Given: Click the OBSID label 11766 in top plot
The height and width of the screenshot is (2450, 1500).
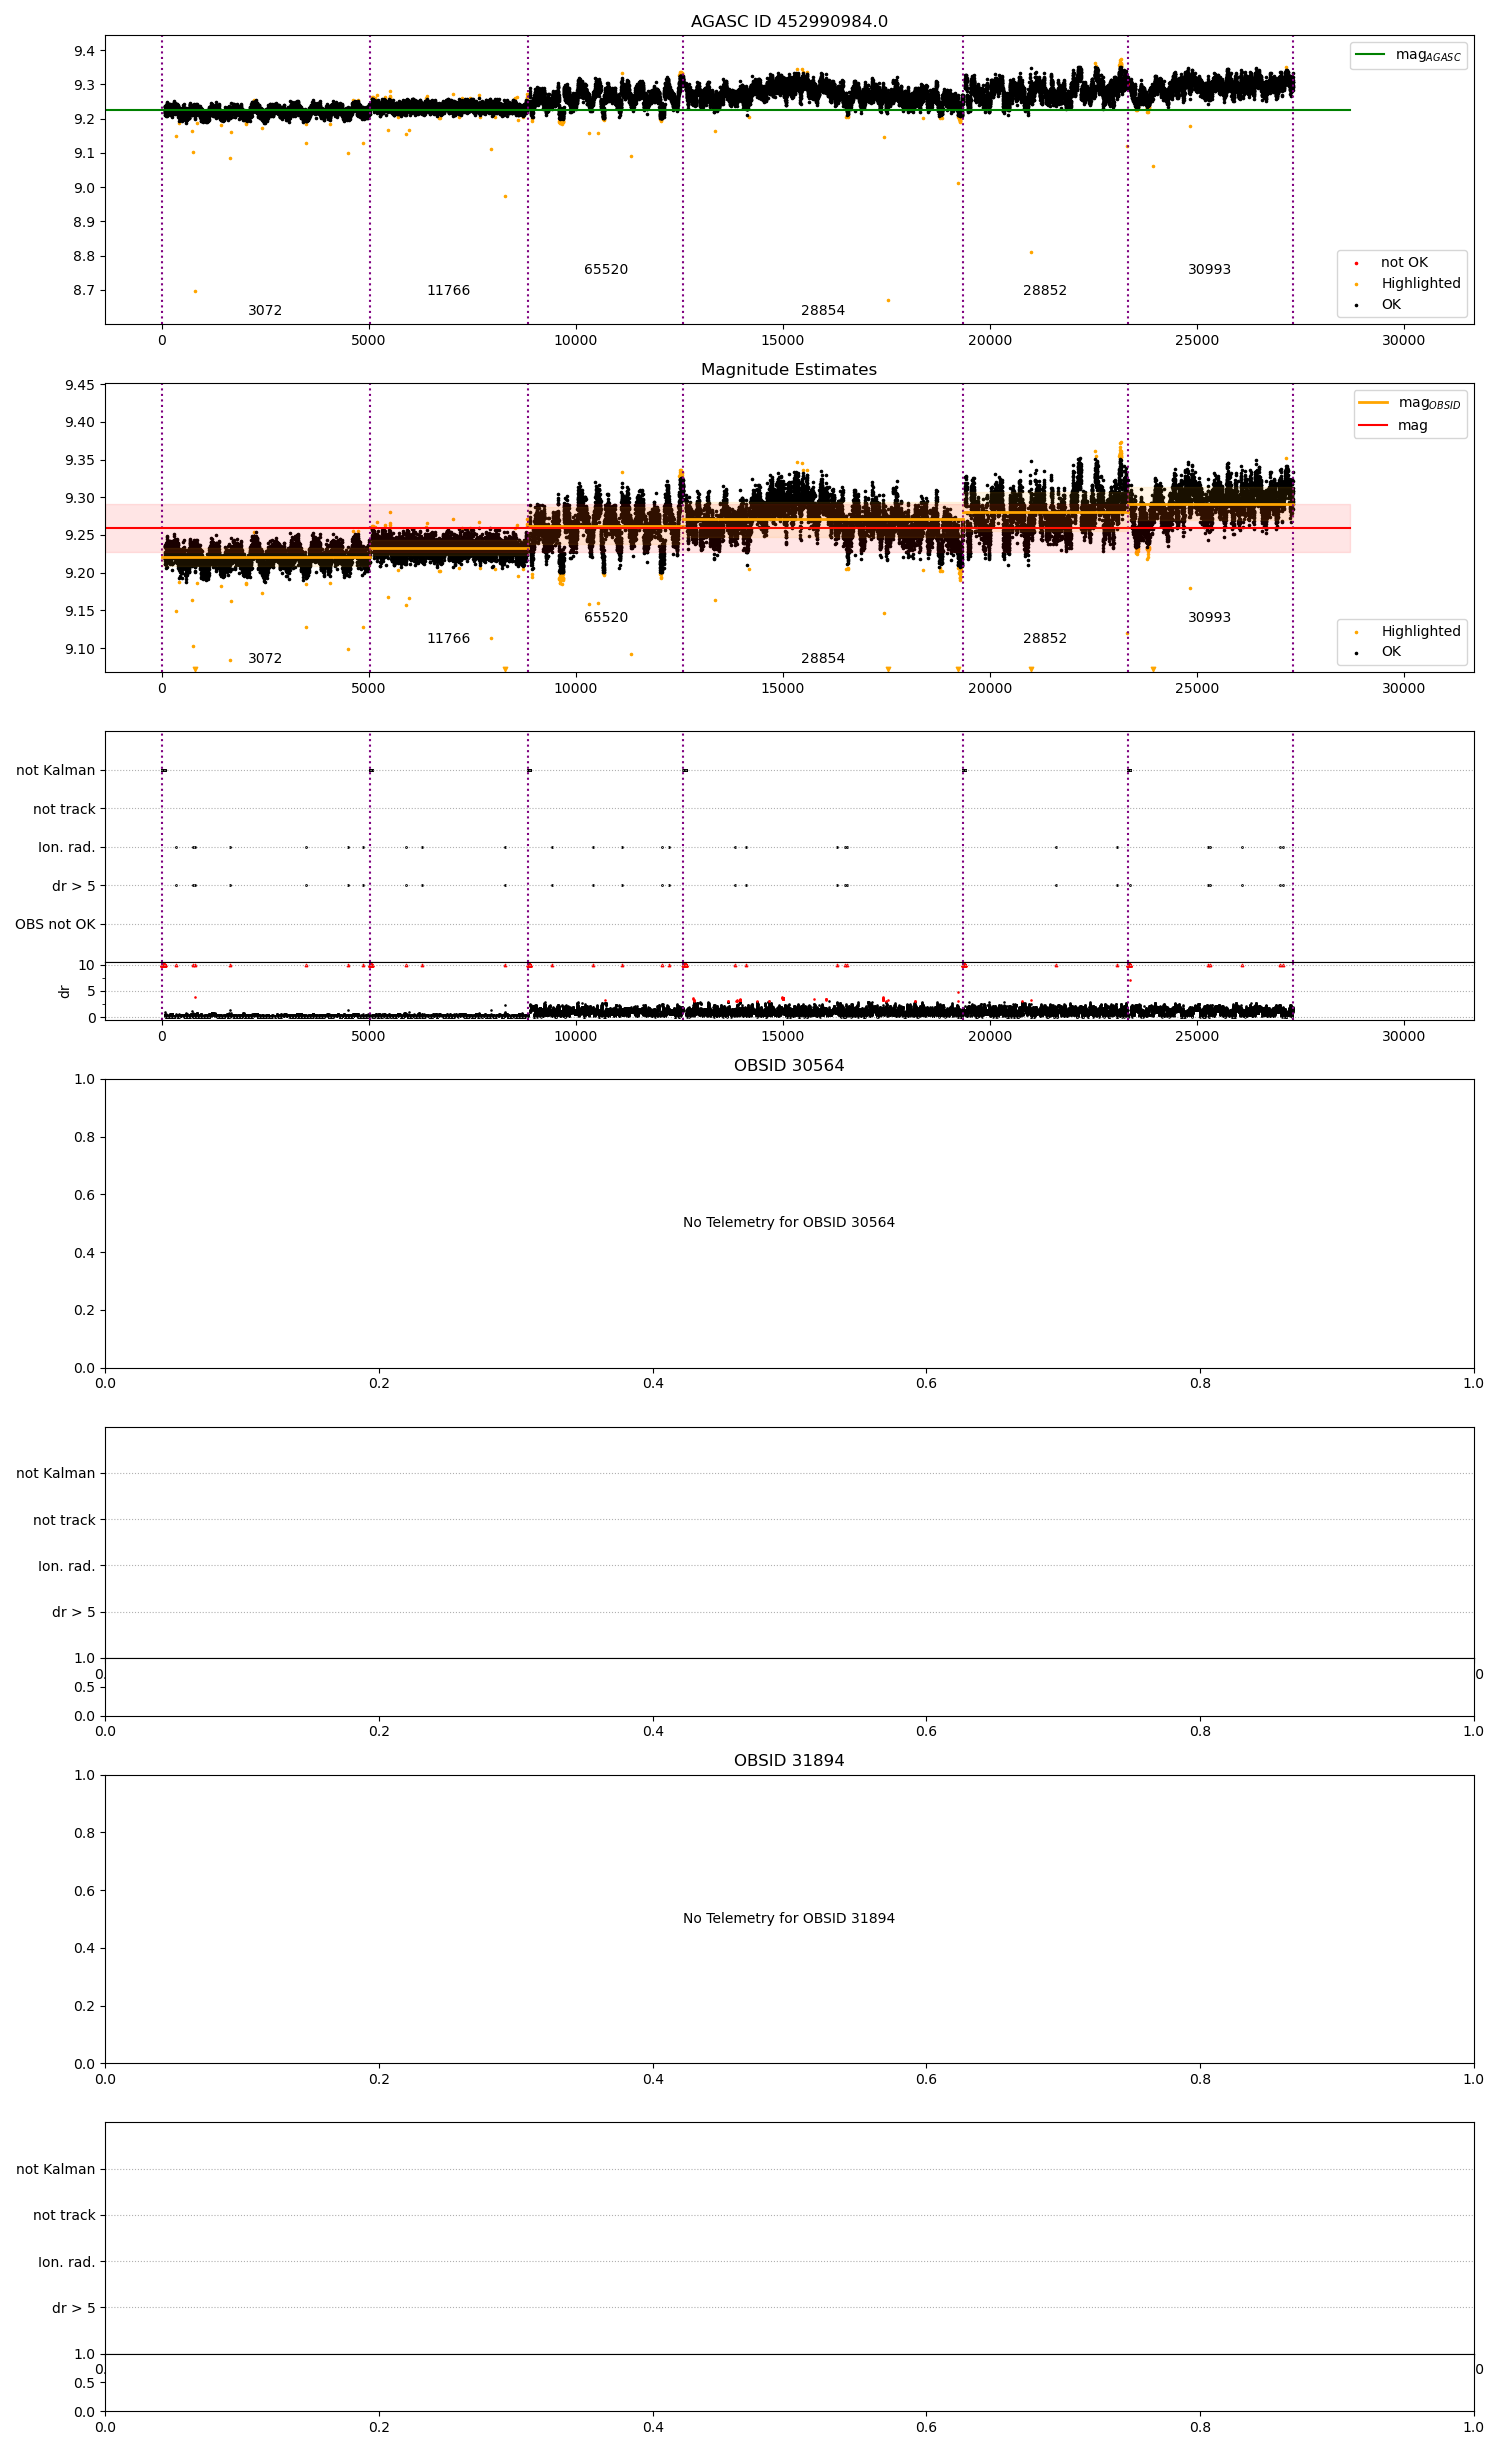Looking at the screenshot, I should [x=448, y=290].
